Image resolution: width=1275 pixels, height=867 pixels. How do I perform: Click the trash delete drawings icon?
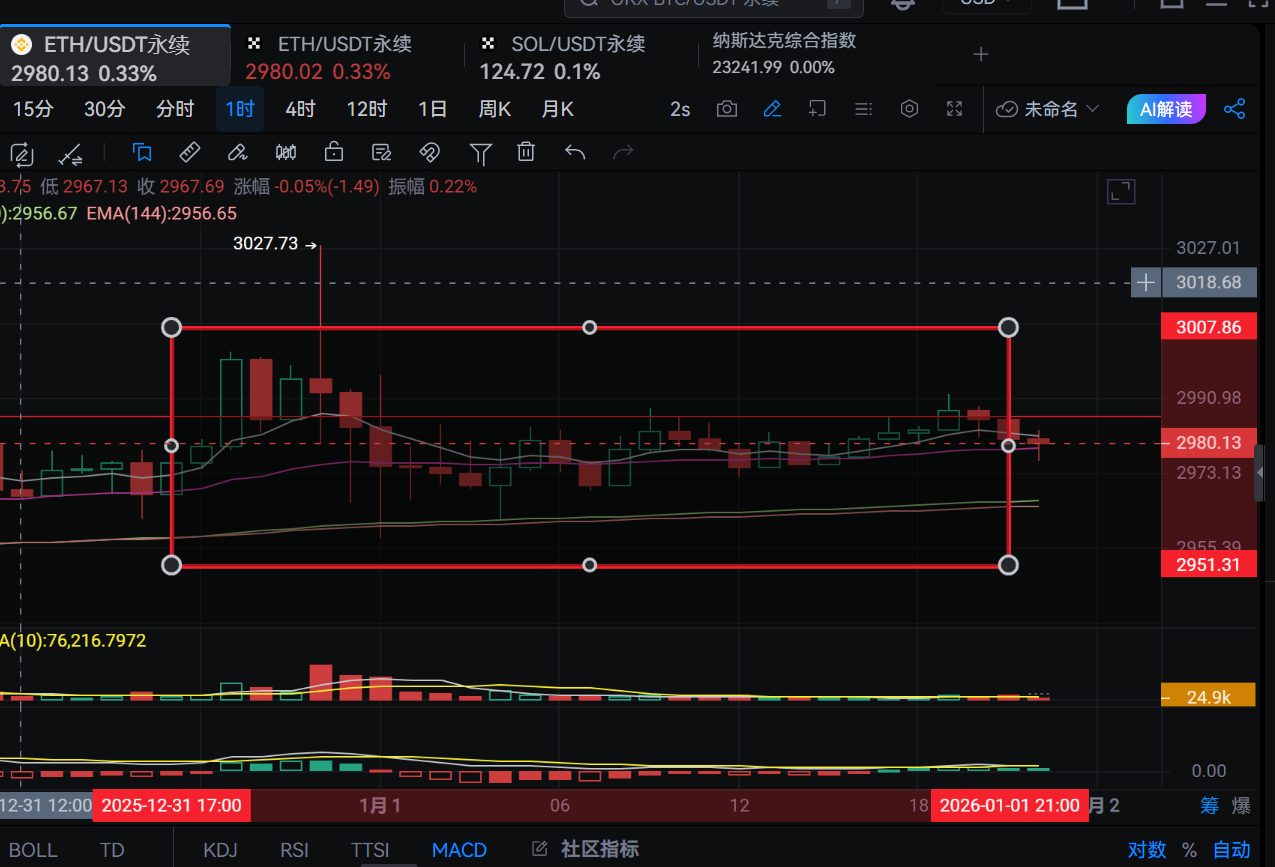click(526, 153)
